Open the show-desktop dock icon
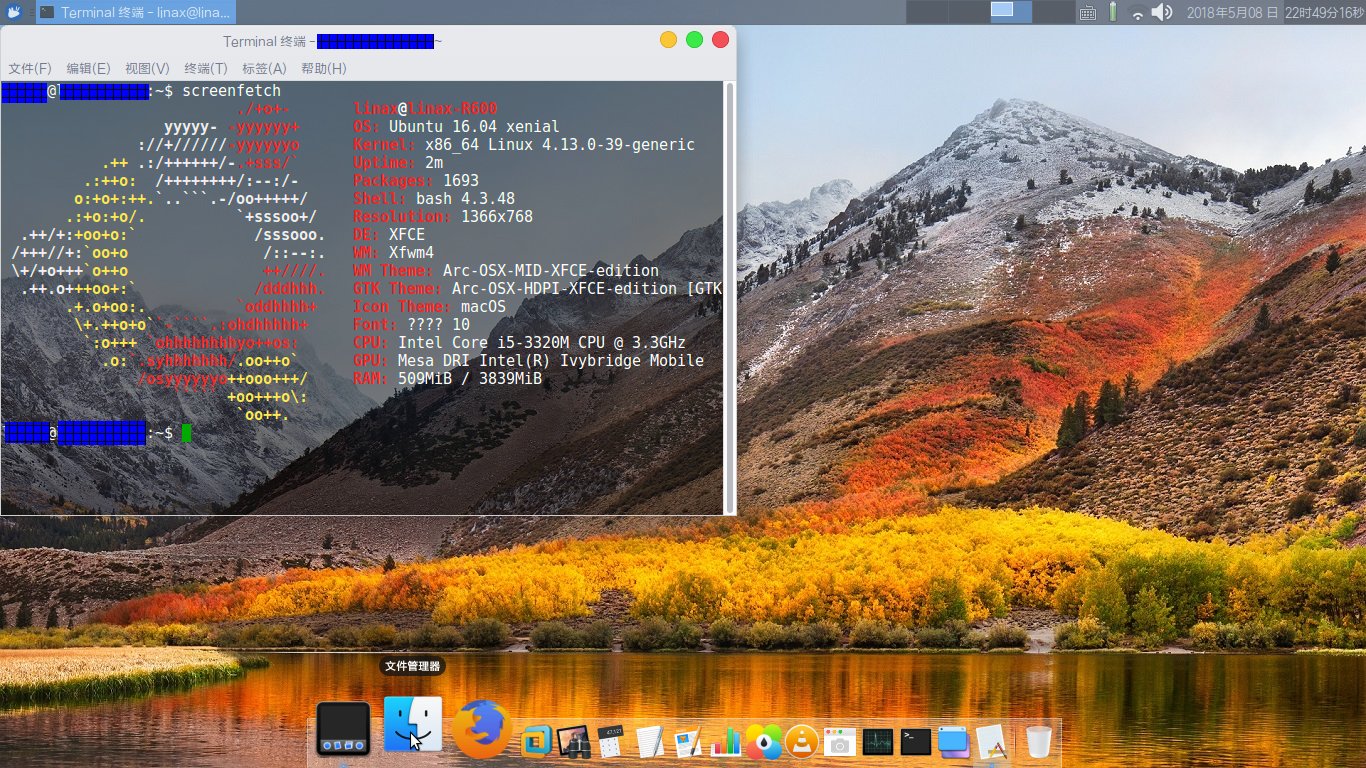The height and width of the screenshot is (768, 1366). tap(343, 728)
